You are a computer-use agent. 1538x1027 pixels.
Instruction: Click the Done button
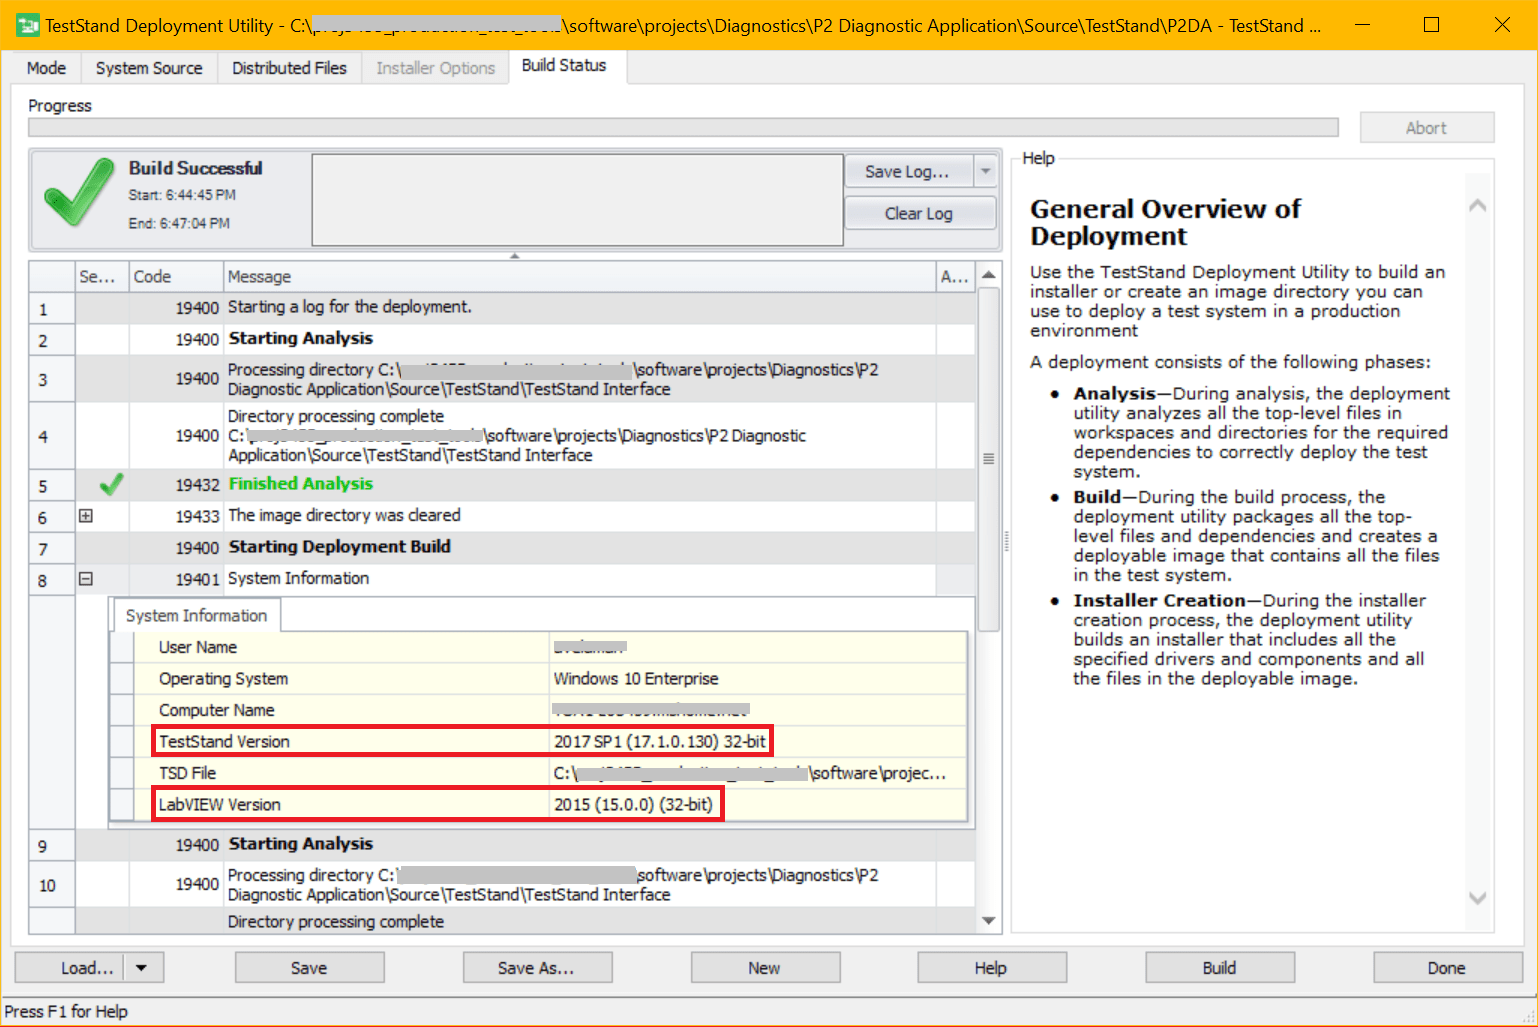click(1448, 968)
